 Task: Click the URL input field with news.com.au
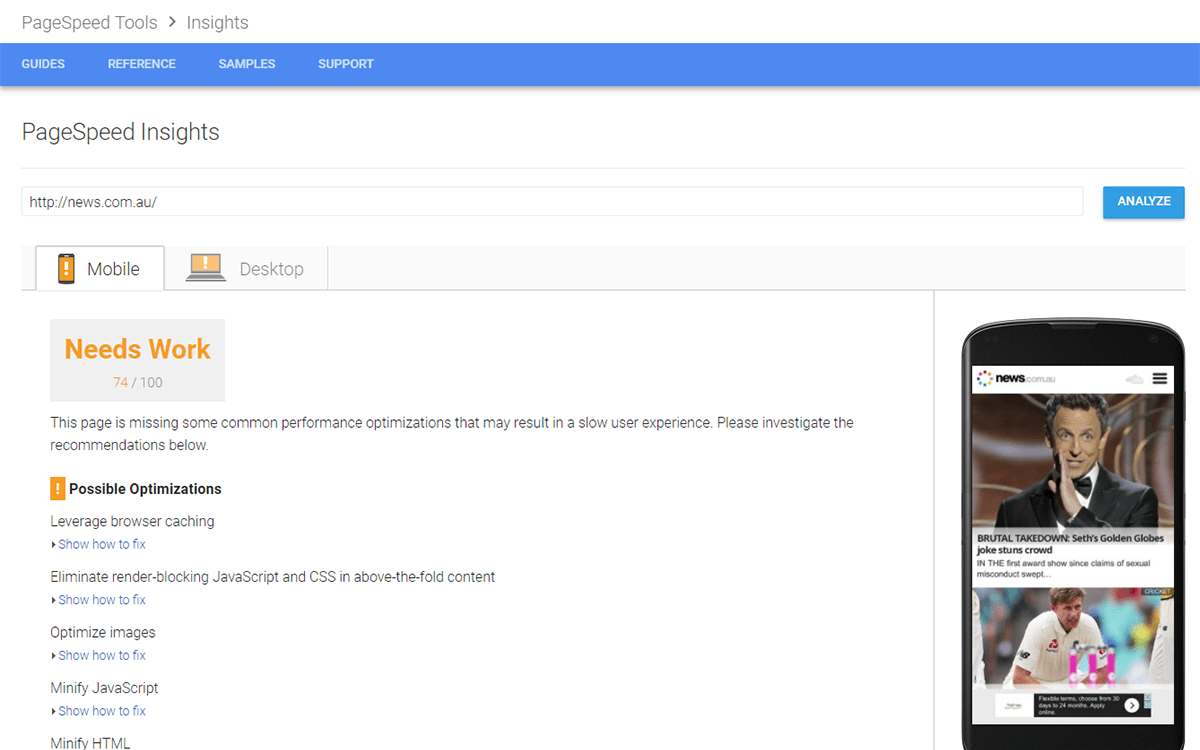[552, 201]
